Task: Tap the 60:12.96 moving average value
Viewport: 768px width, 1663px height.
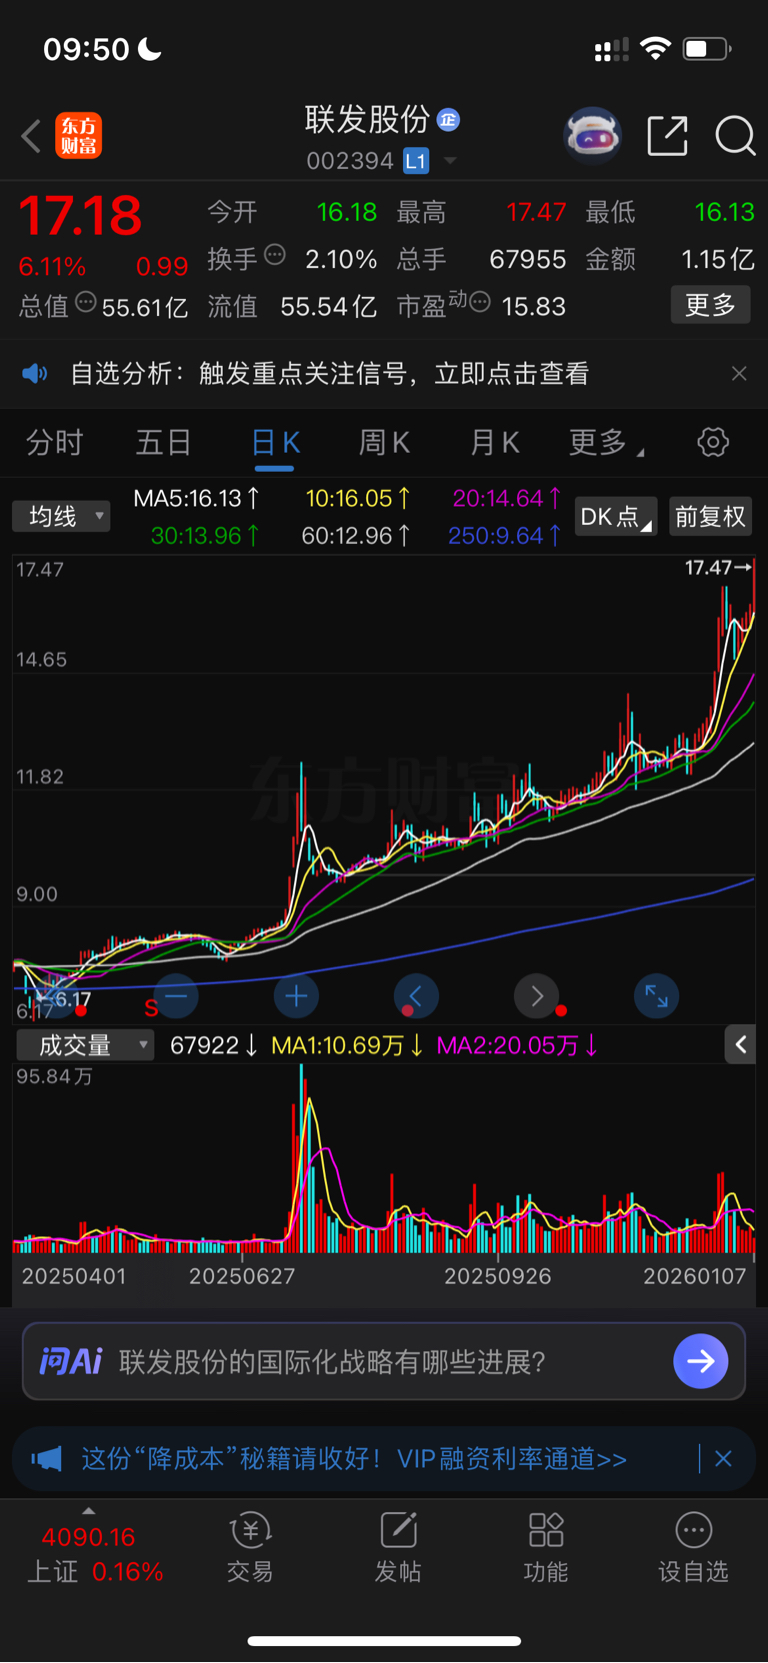Action: pyautogui.click(x=356, y=536)
